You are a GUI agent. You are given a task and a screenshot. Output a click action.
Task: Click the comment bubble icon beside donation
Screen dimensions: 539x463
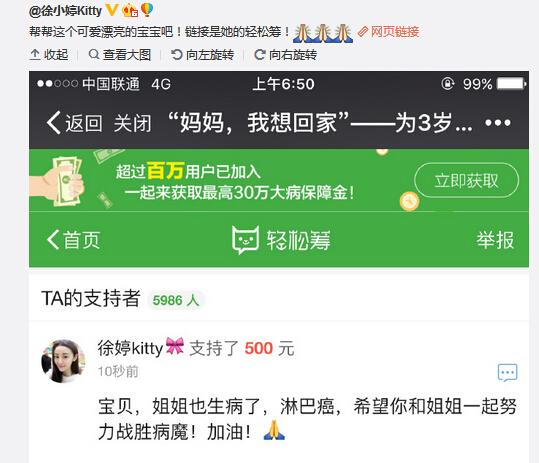point(507,372)
